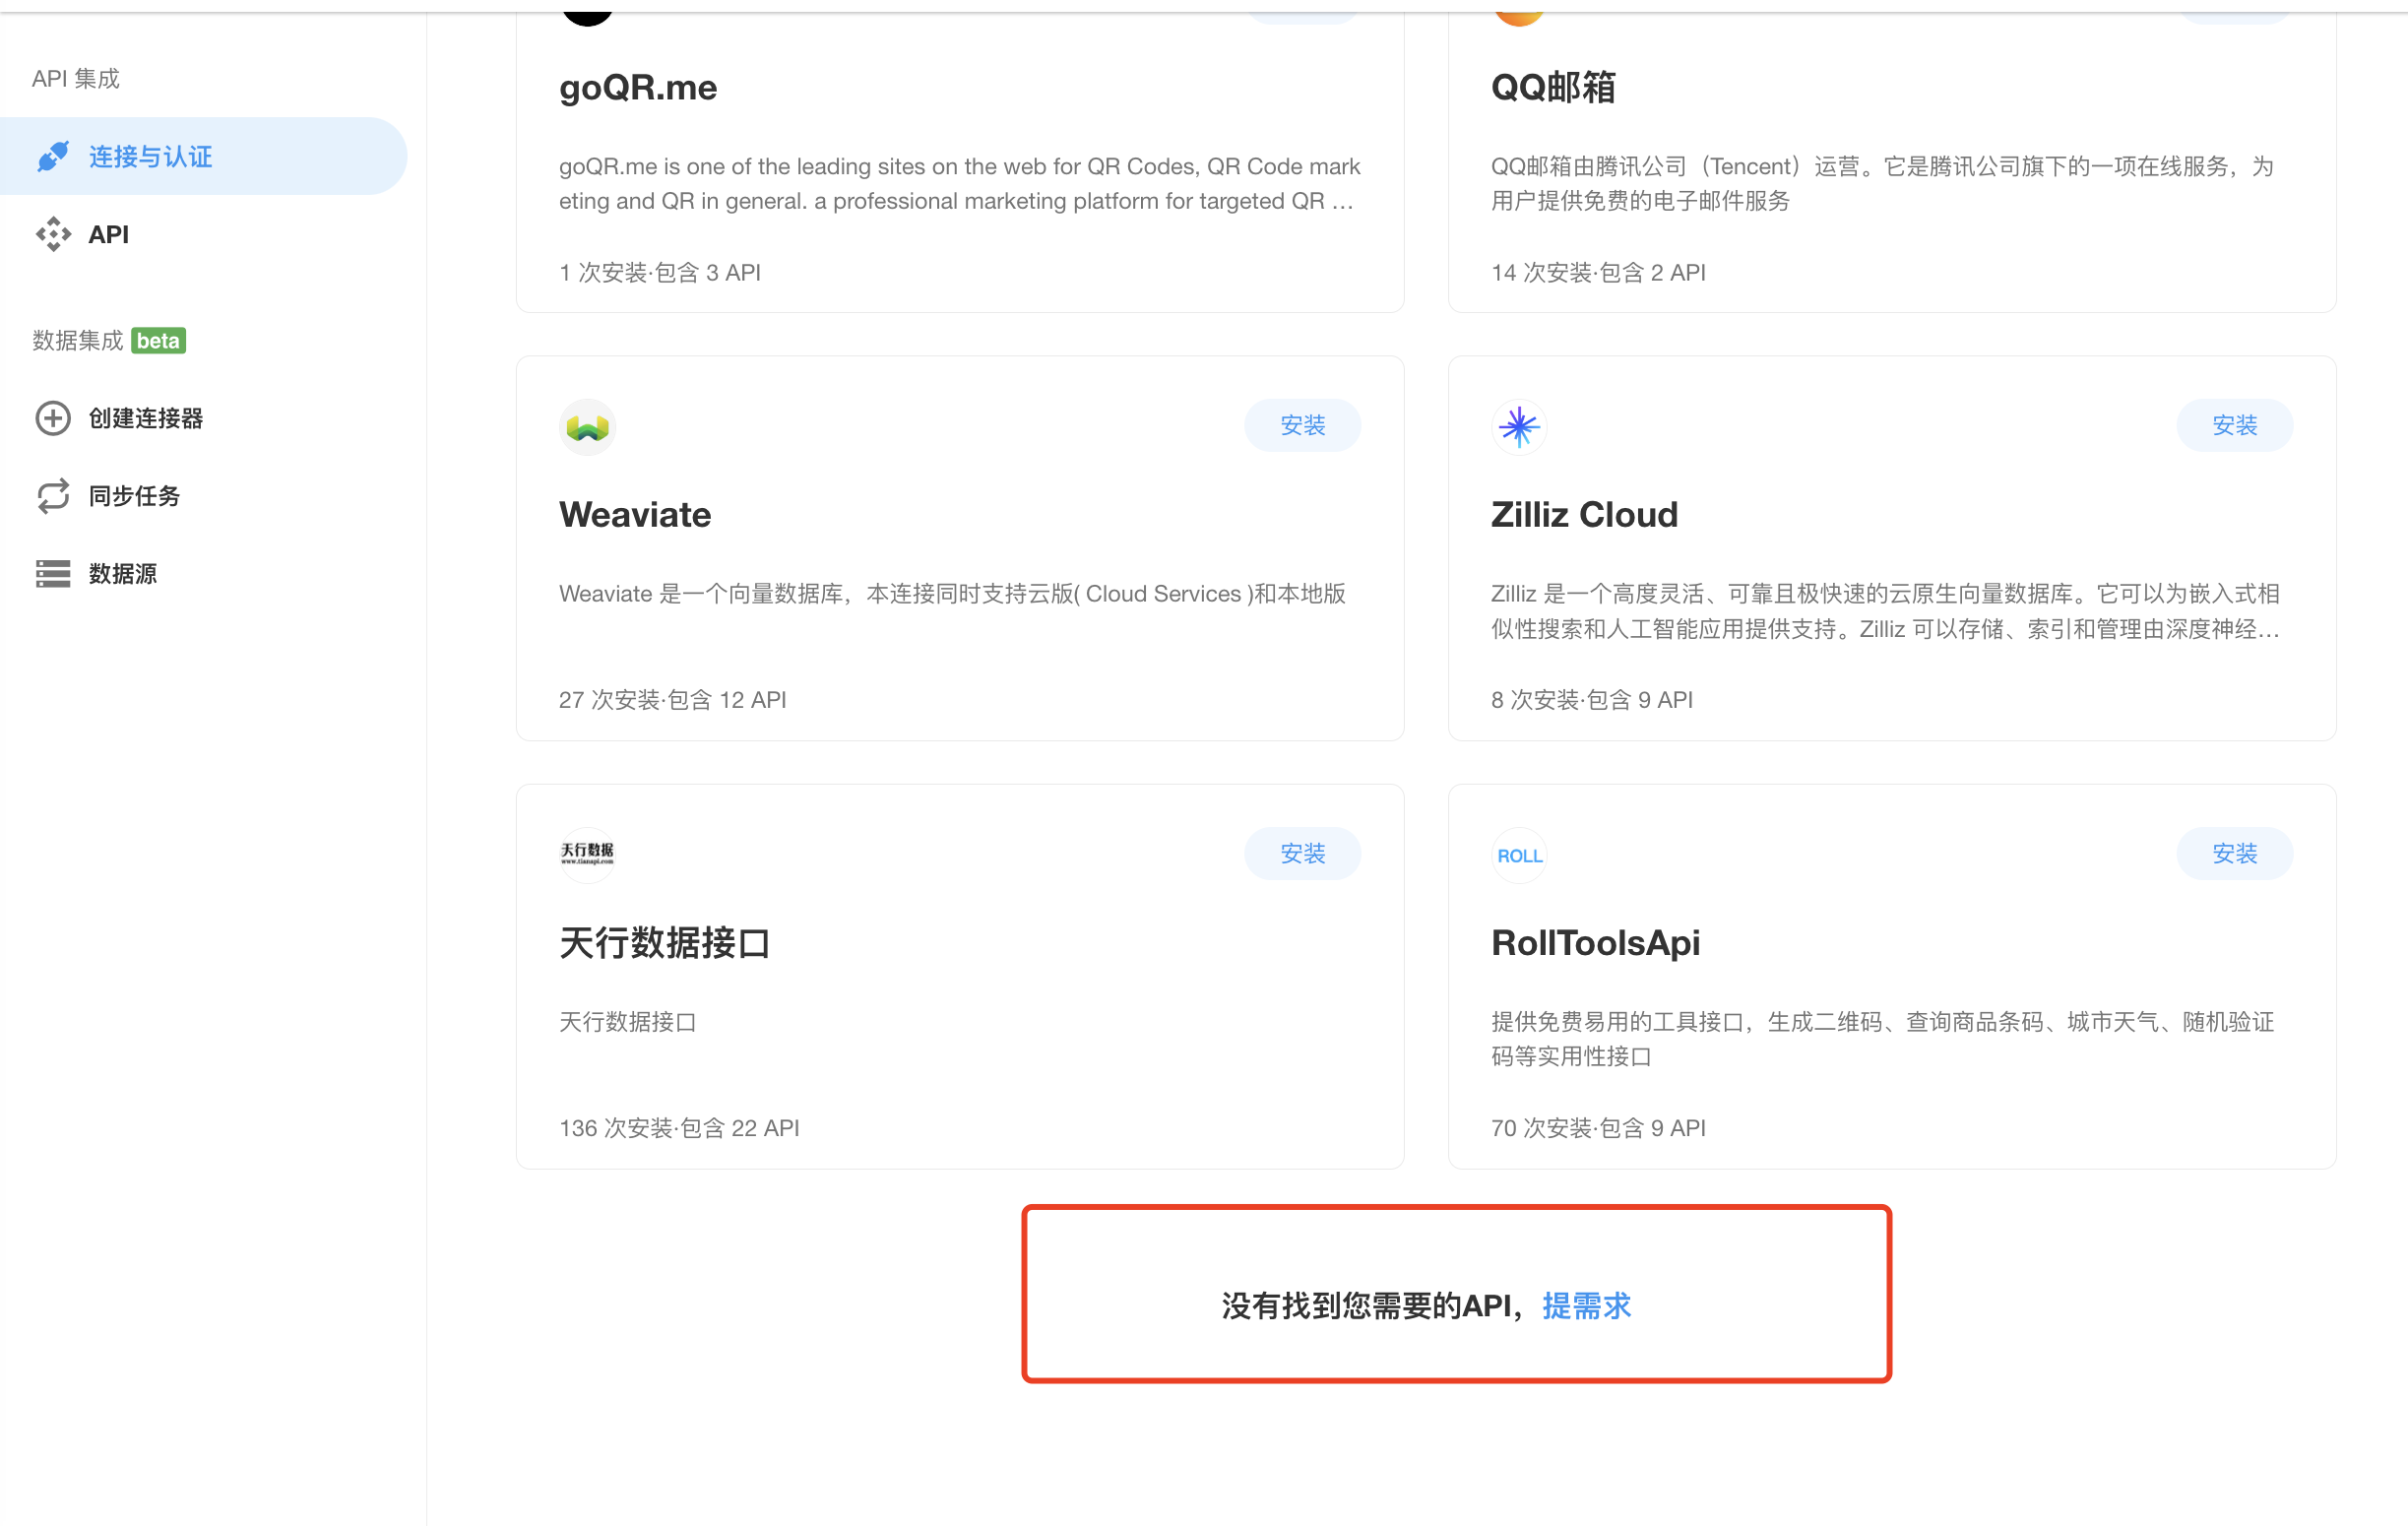Screen dimensions: 2408x1526
Task: Click the Zilliz Cloud star logo
Action: click(x=1518, y=427)
